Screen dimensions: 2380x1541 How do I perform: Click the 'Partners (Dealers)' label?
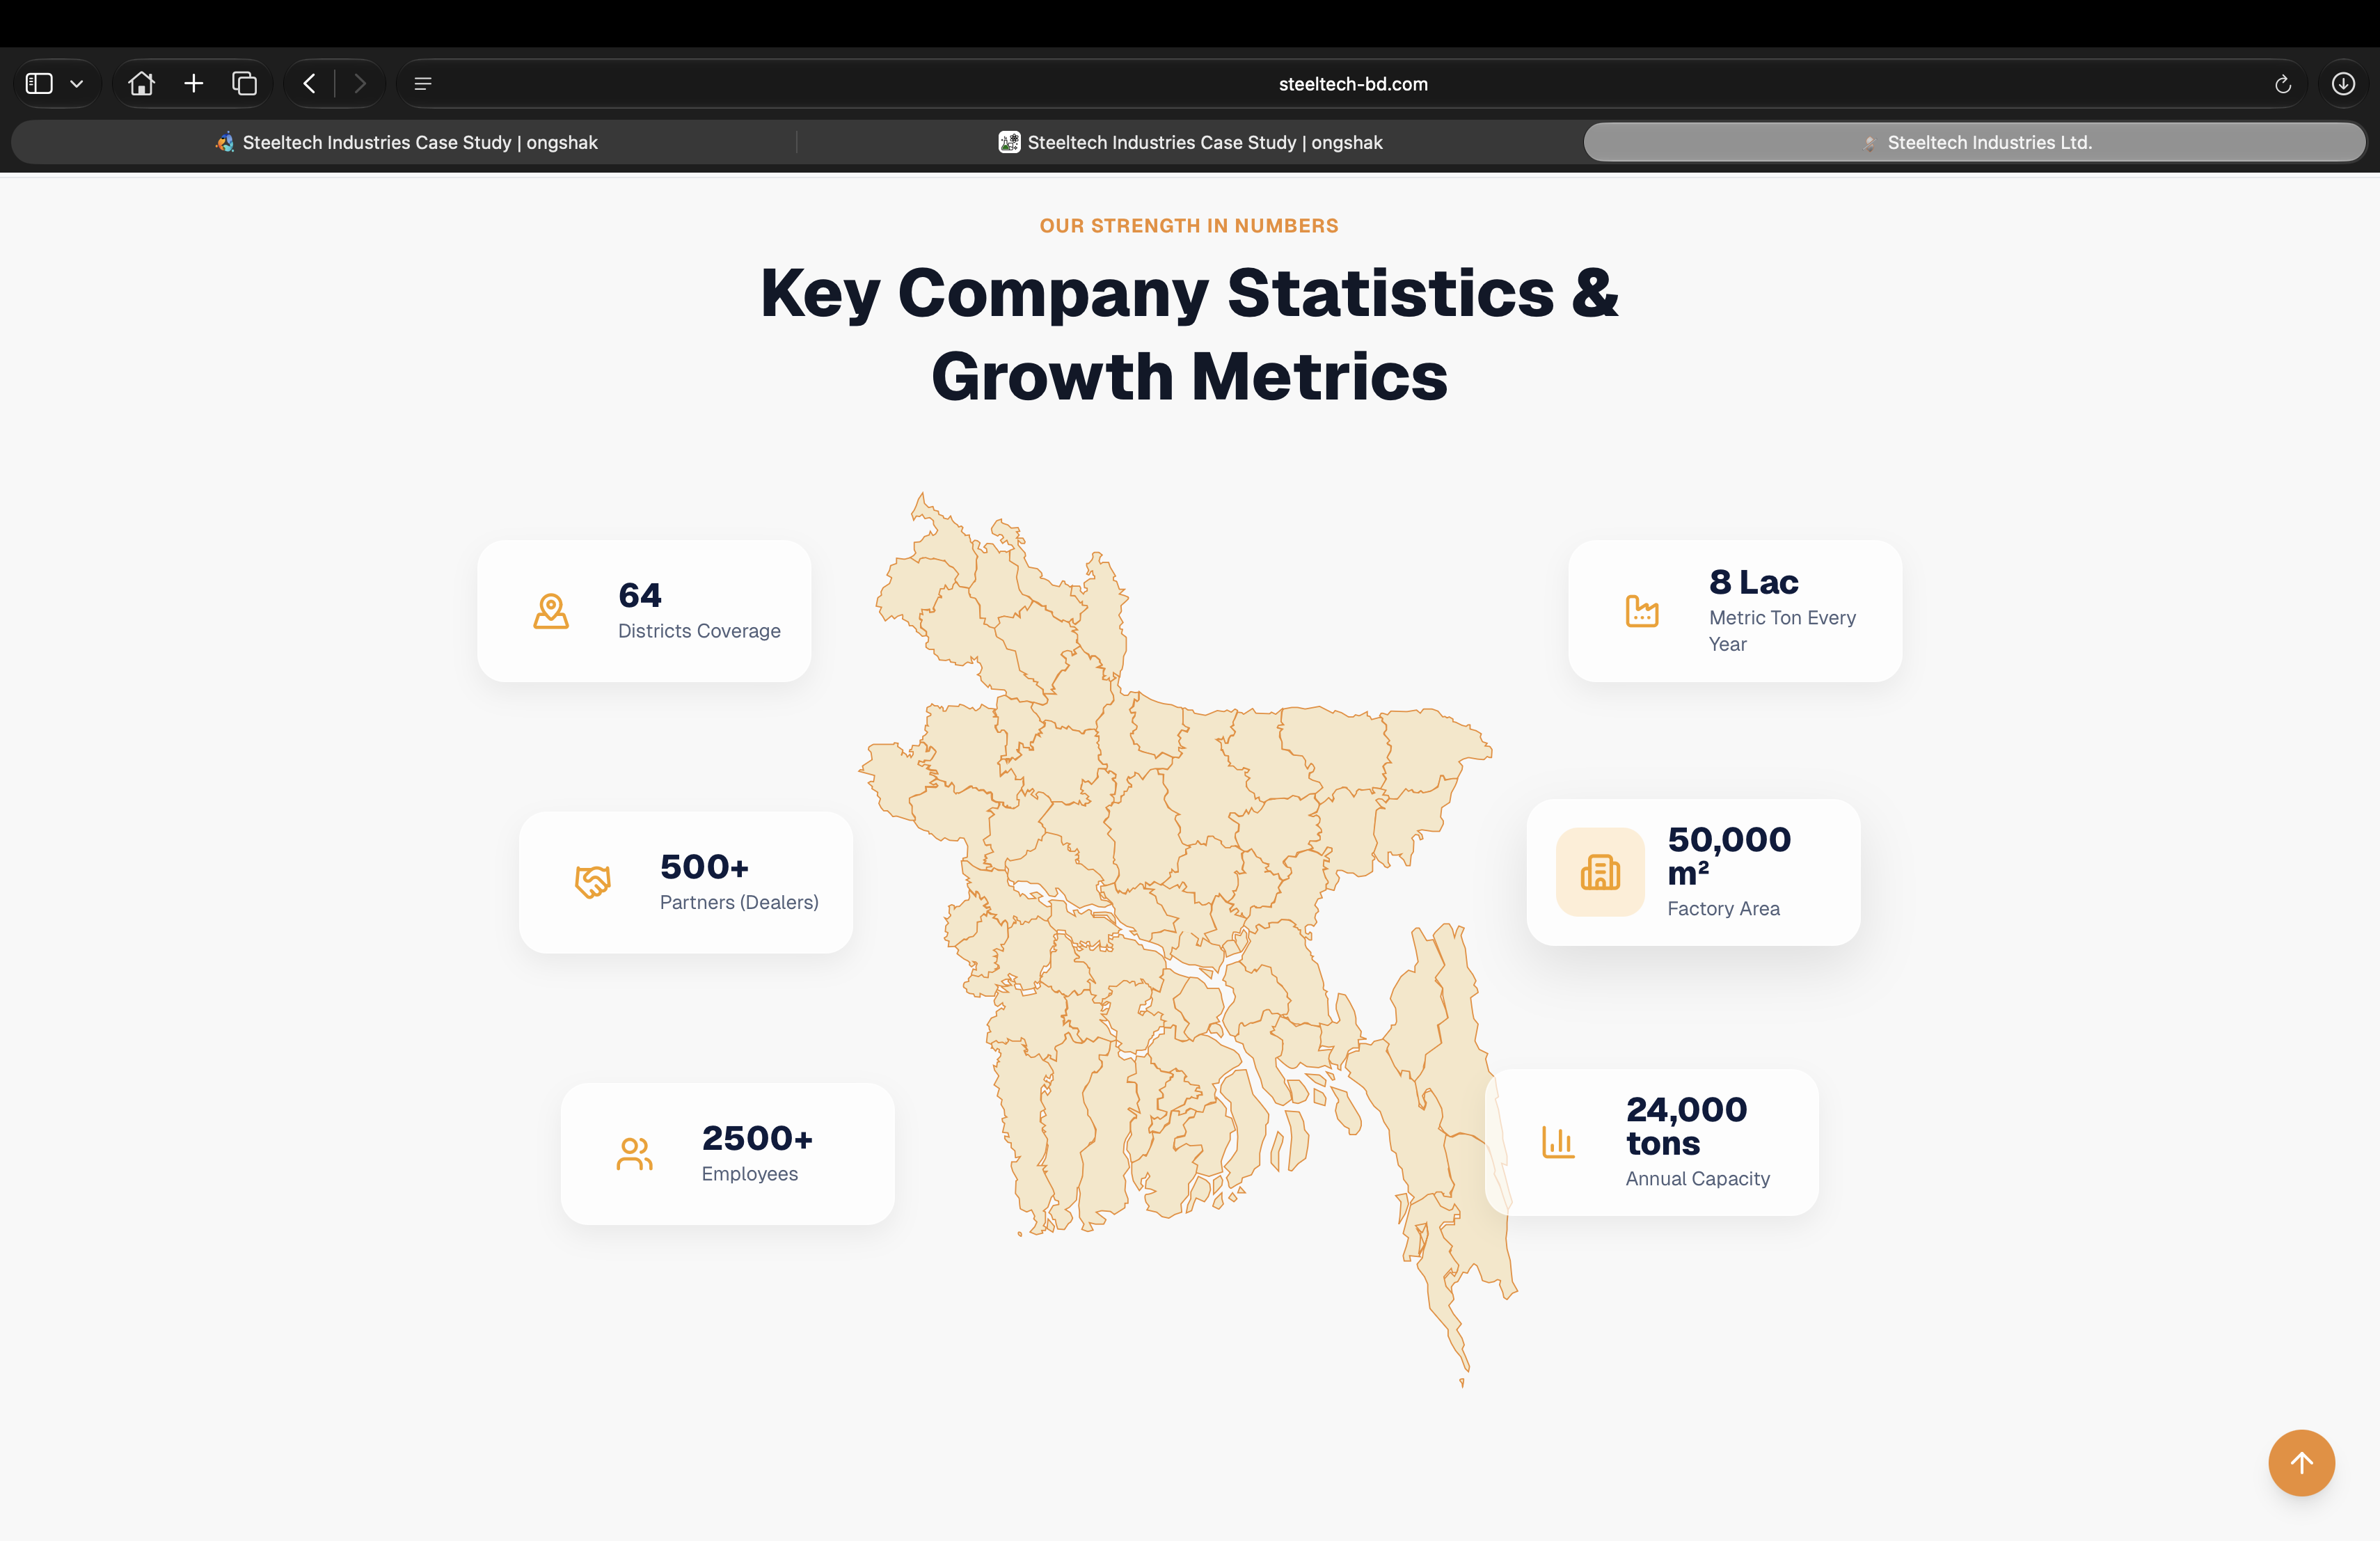pos(739,902)
